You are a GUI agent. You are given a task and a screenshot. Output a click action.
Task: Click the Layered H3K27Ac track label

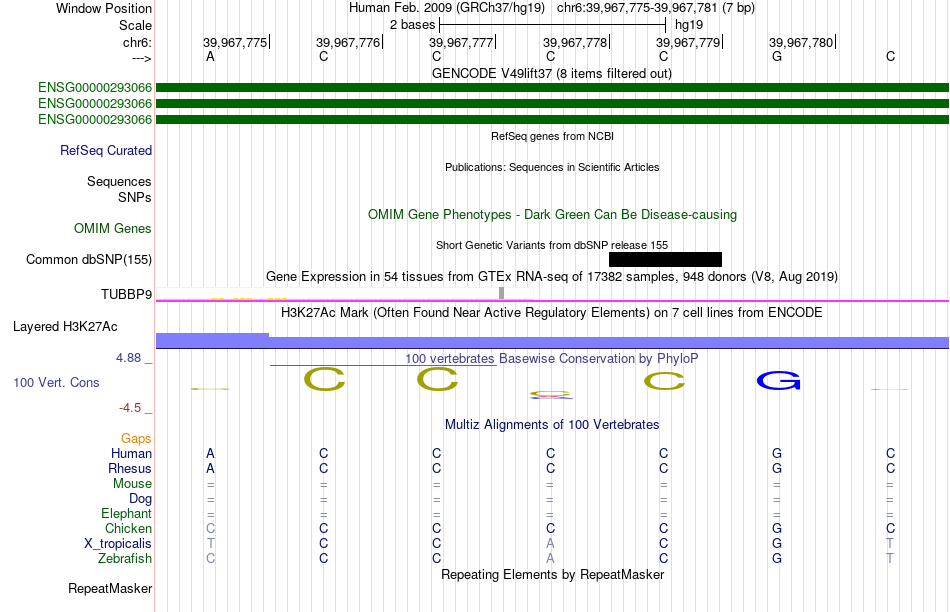click(x=65, y=327)
